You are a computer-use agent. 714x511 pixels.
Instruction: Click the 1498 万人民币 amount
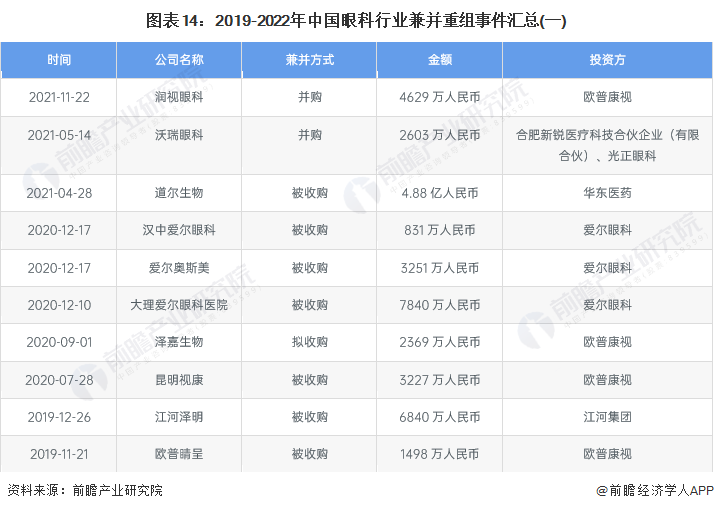439,454
